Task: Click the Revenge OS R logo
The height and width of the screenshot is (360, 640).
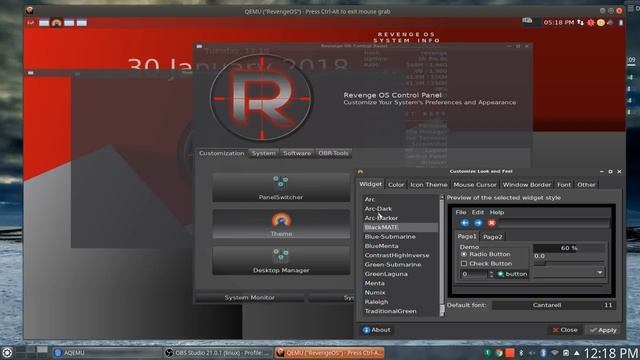Action: coord(262,98)
